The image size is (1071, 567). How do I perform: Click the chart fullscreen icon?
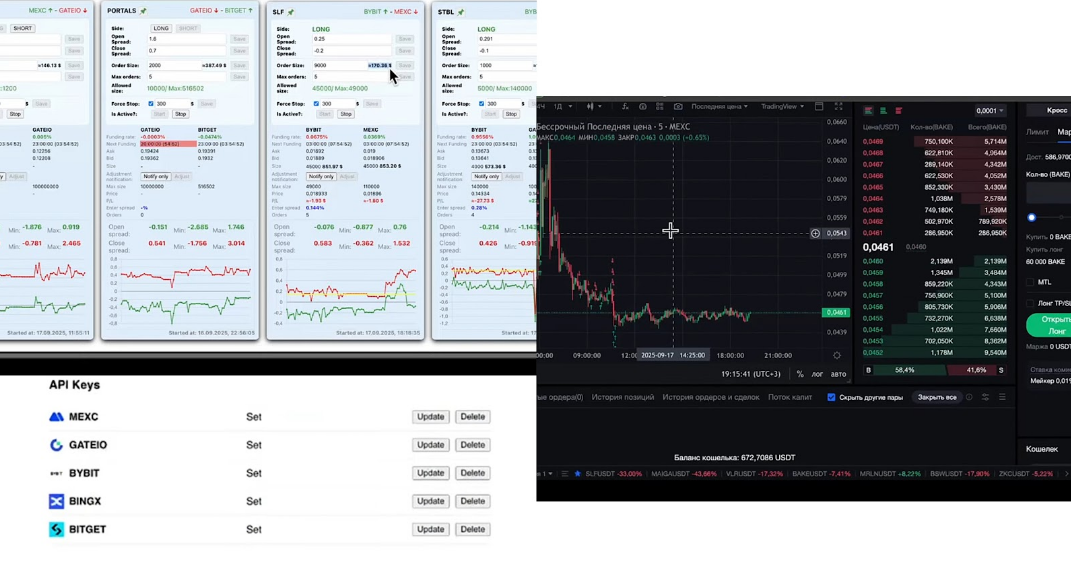click(839, 107)
